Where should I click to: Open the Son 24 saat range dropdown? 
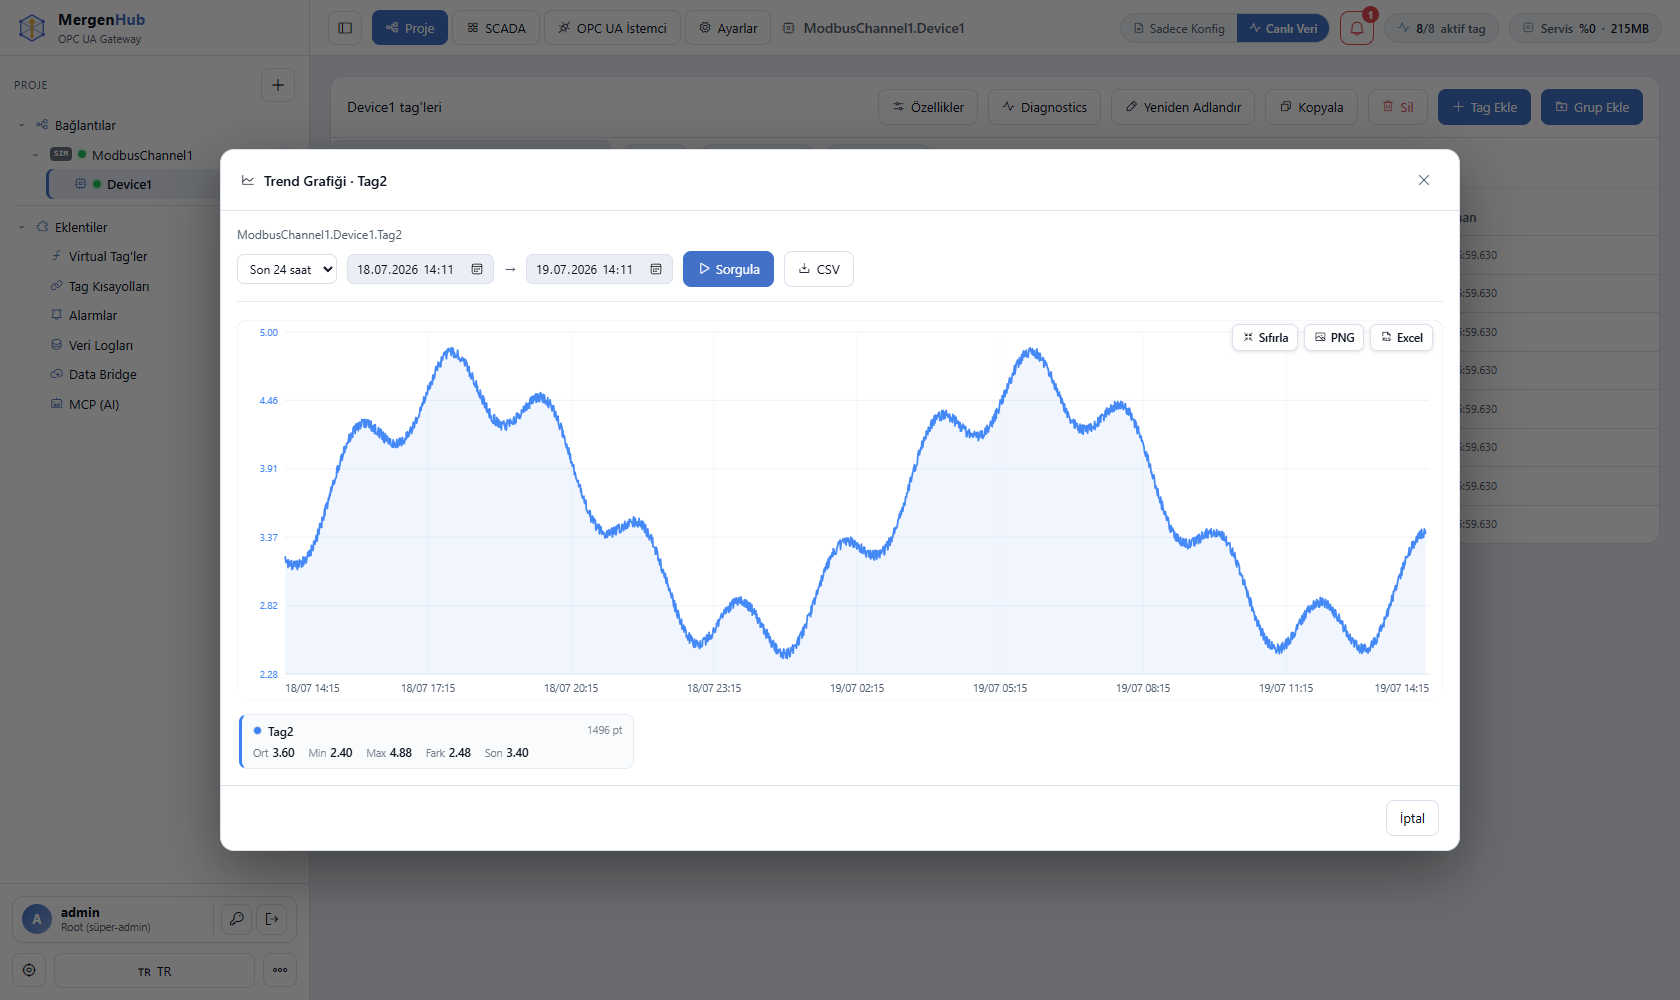click(287, 269)
